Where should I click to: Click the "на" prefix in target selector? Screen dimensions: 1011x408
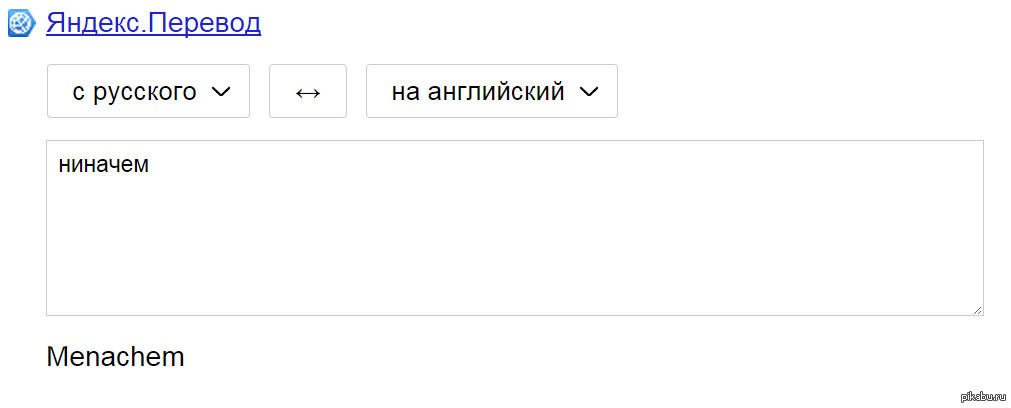pos(405,92)
